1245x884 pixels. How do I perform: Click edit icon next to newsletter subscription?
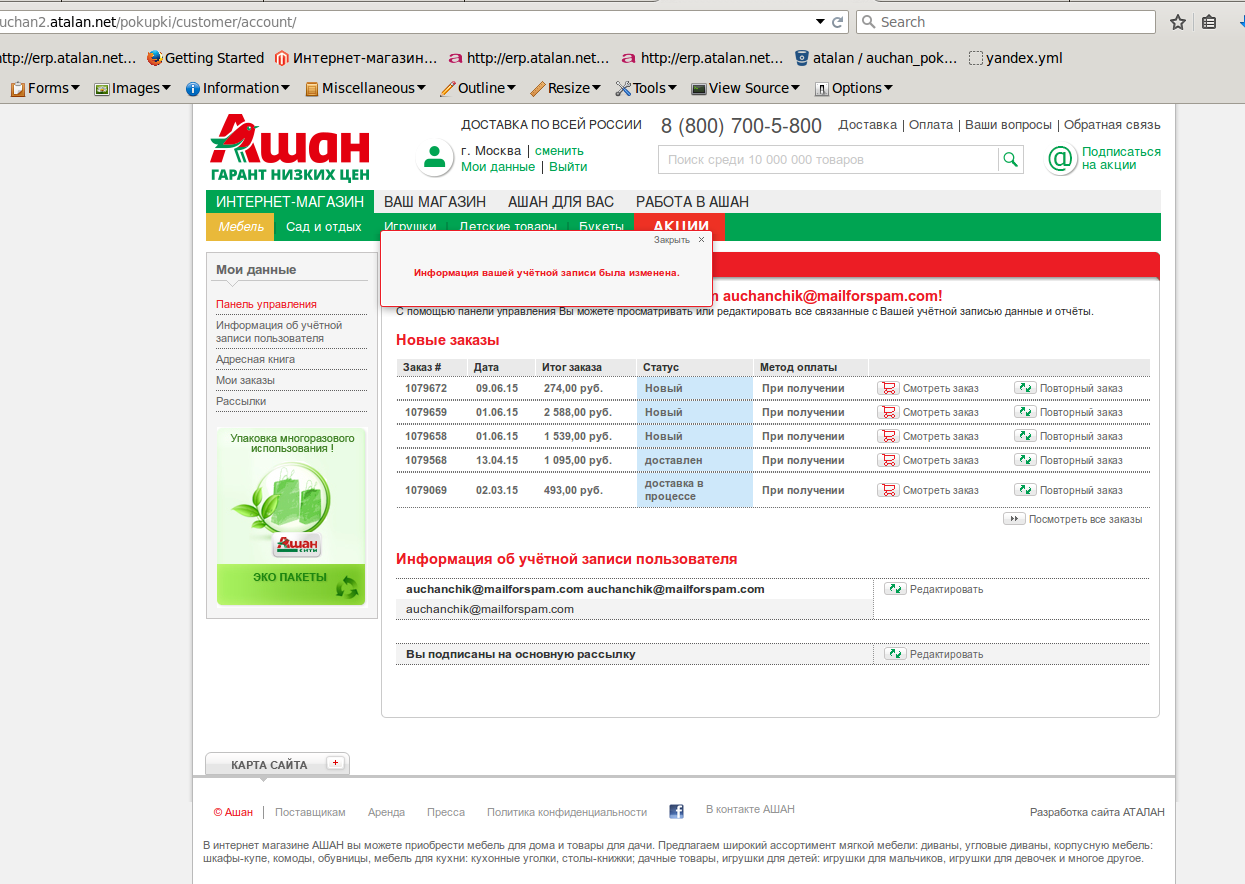point(894,654)
